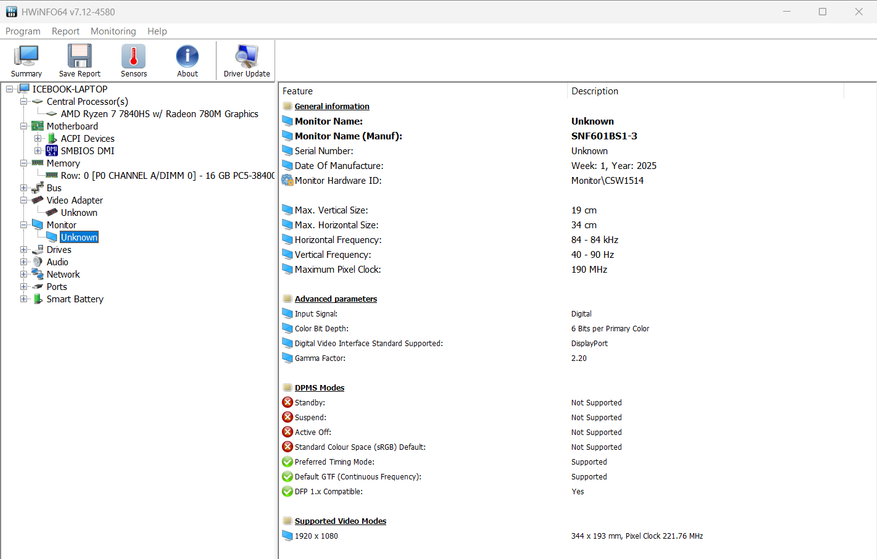Click the Advanced parameters section heading
877x559 pixels.
336,299
